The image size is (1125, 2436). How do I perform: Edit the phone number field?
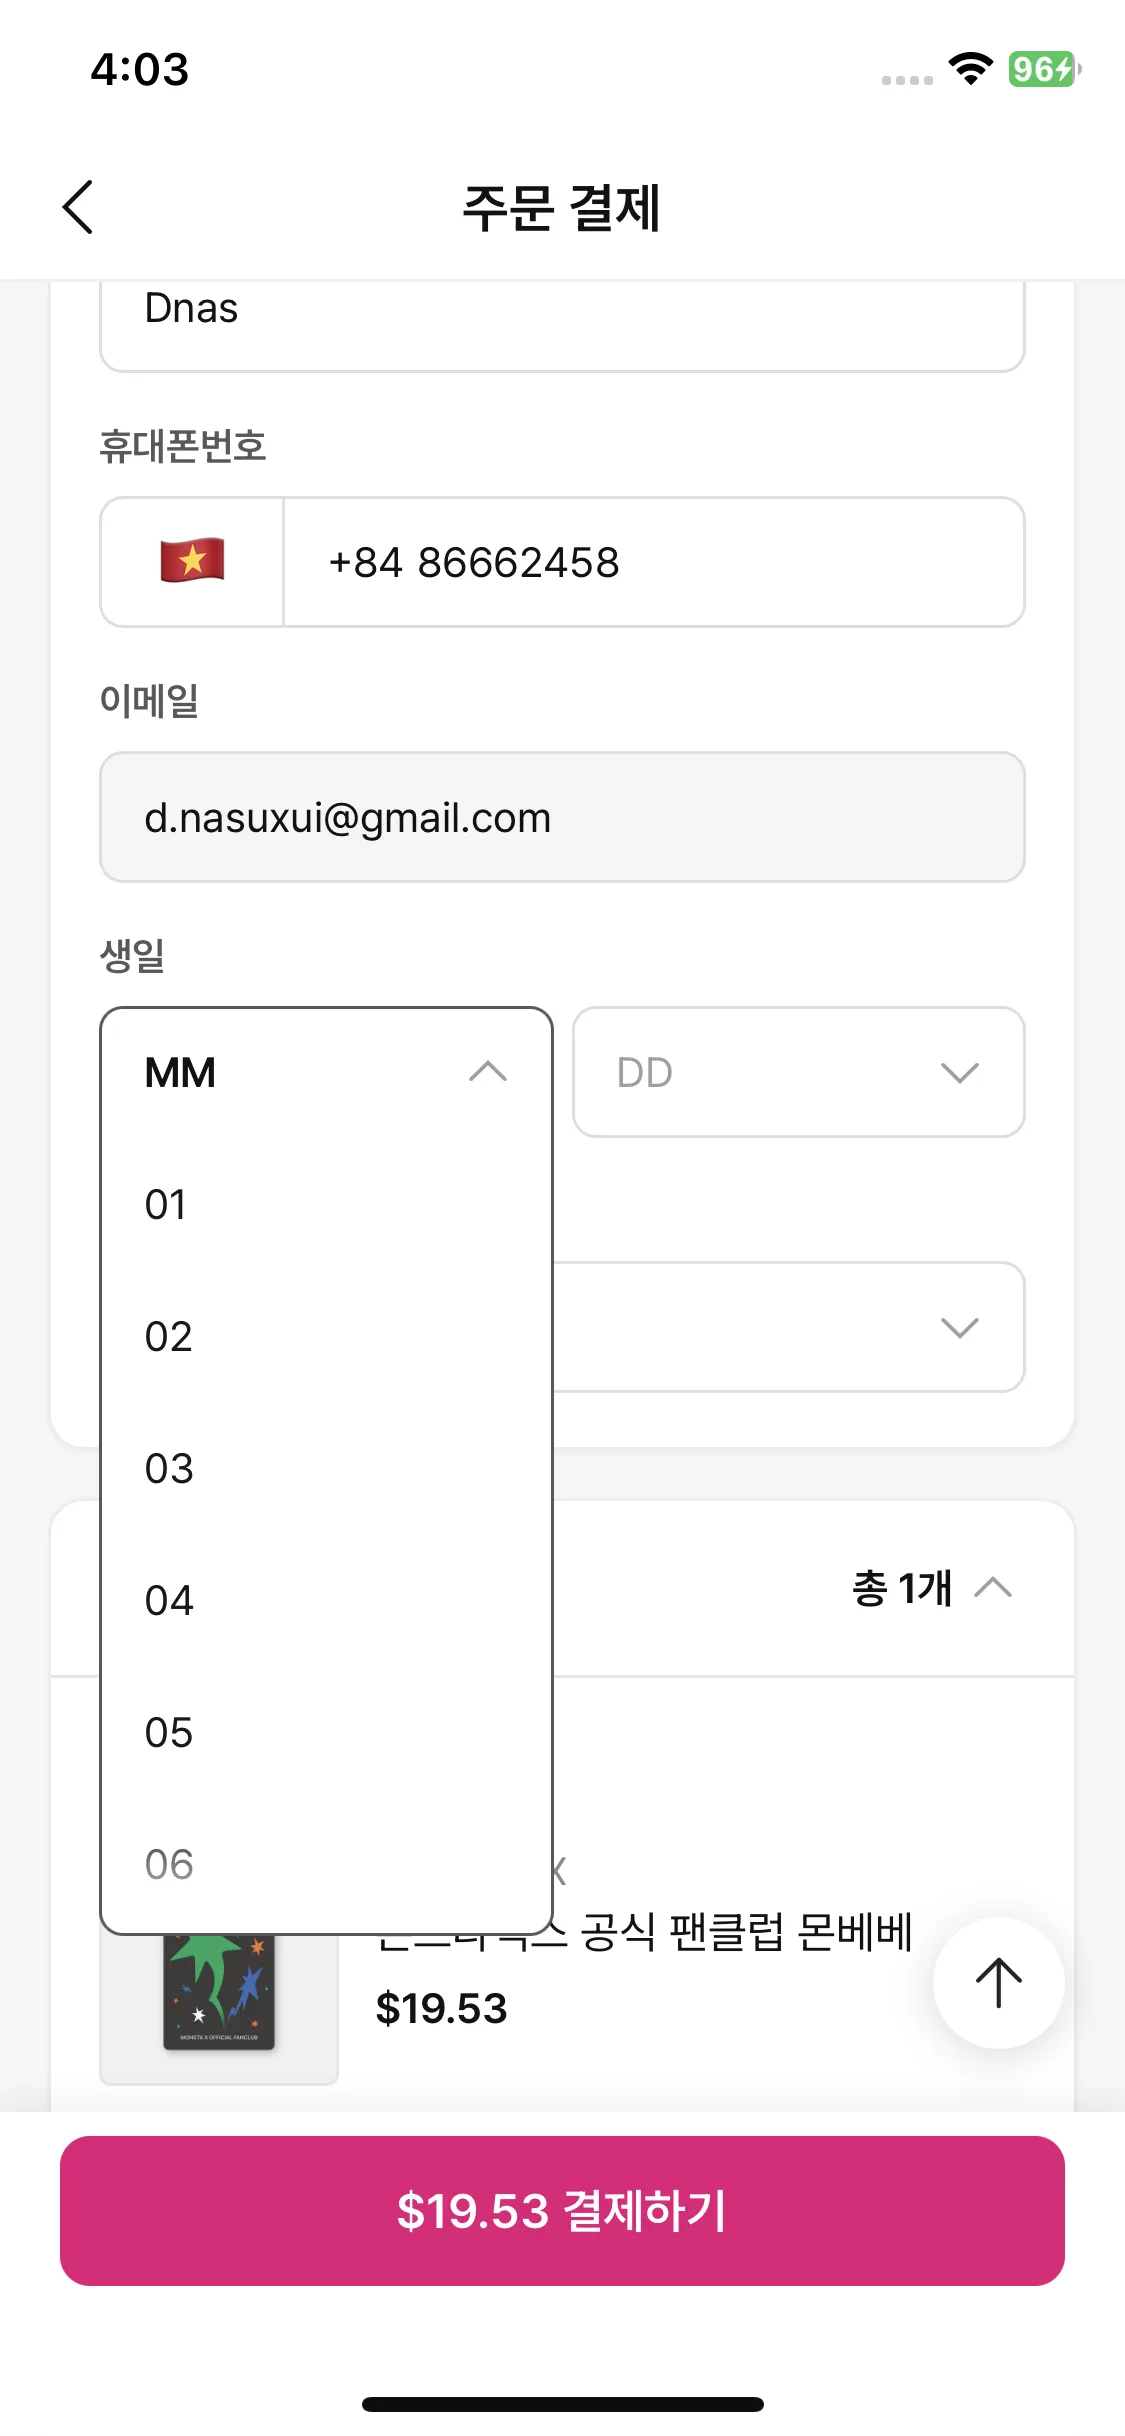(654, 562)
